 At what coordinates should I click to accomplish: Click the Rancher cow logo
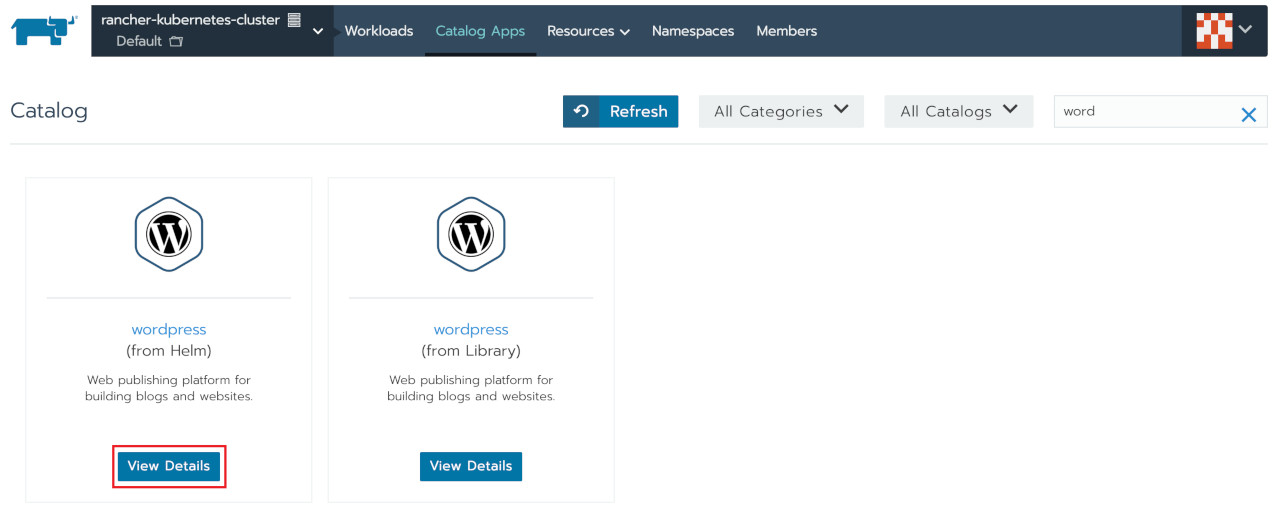coord(44,30)
